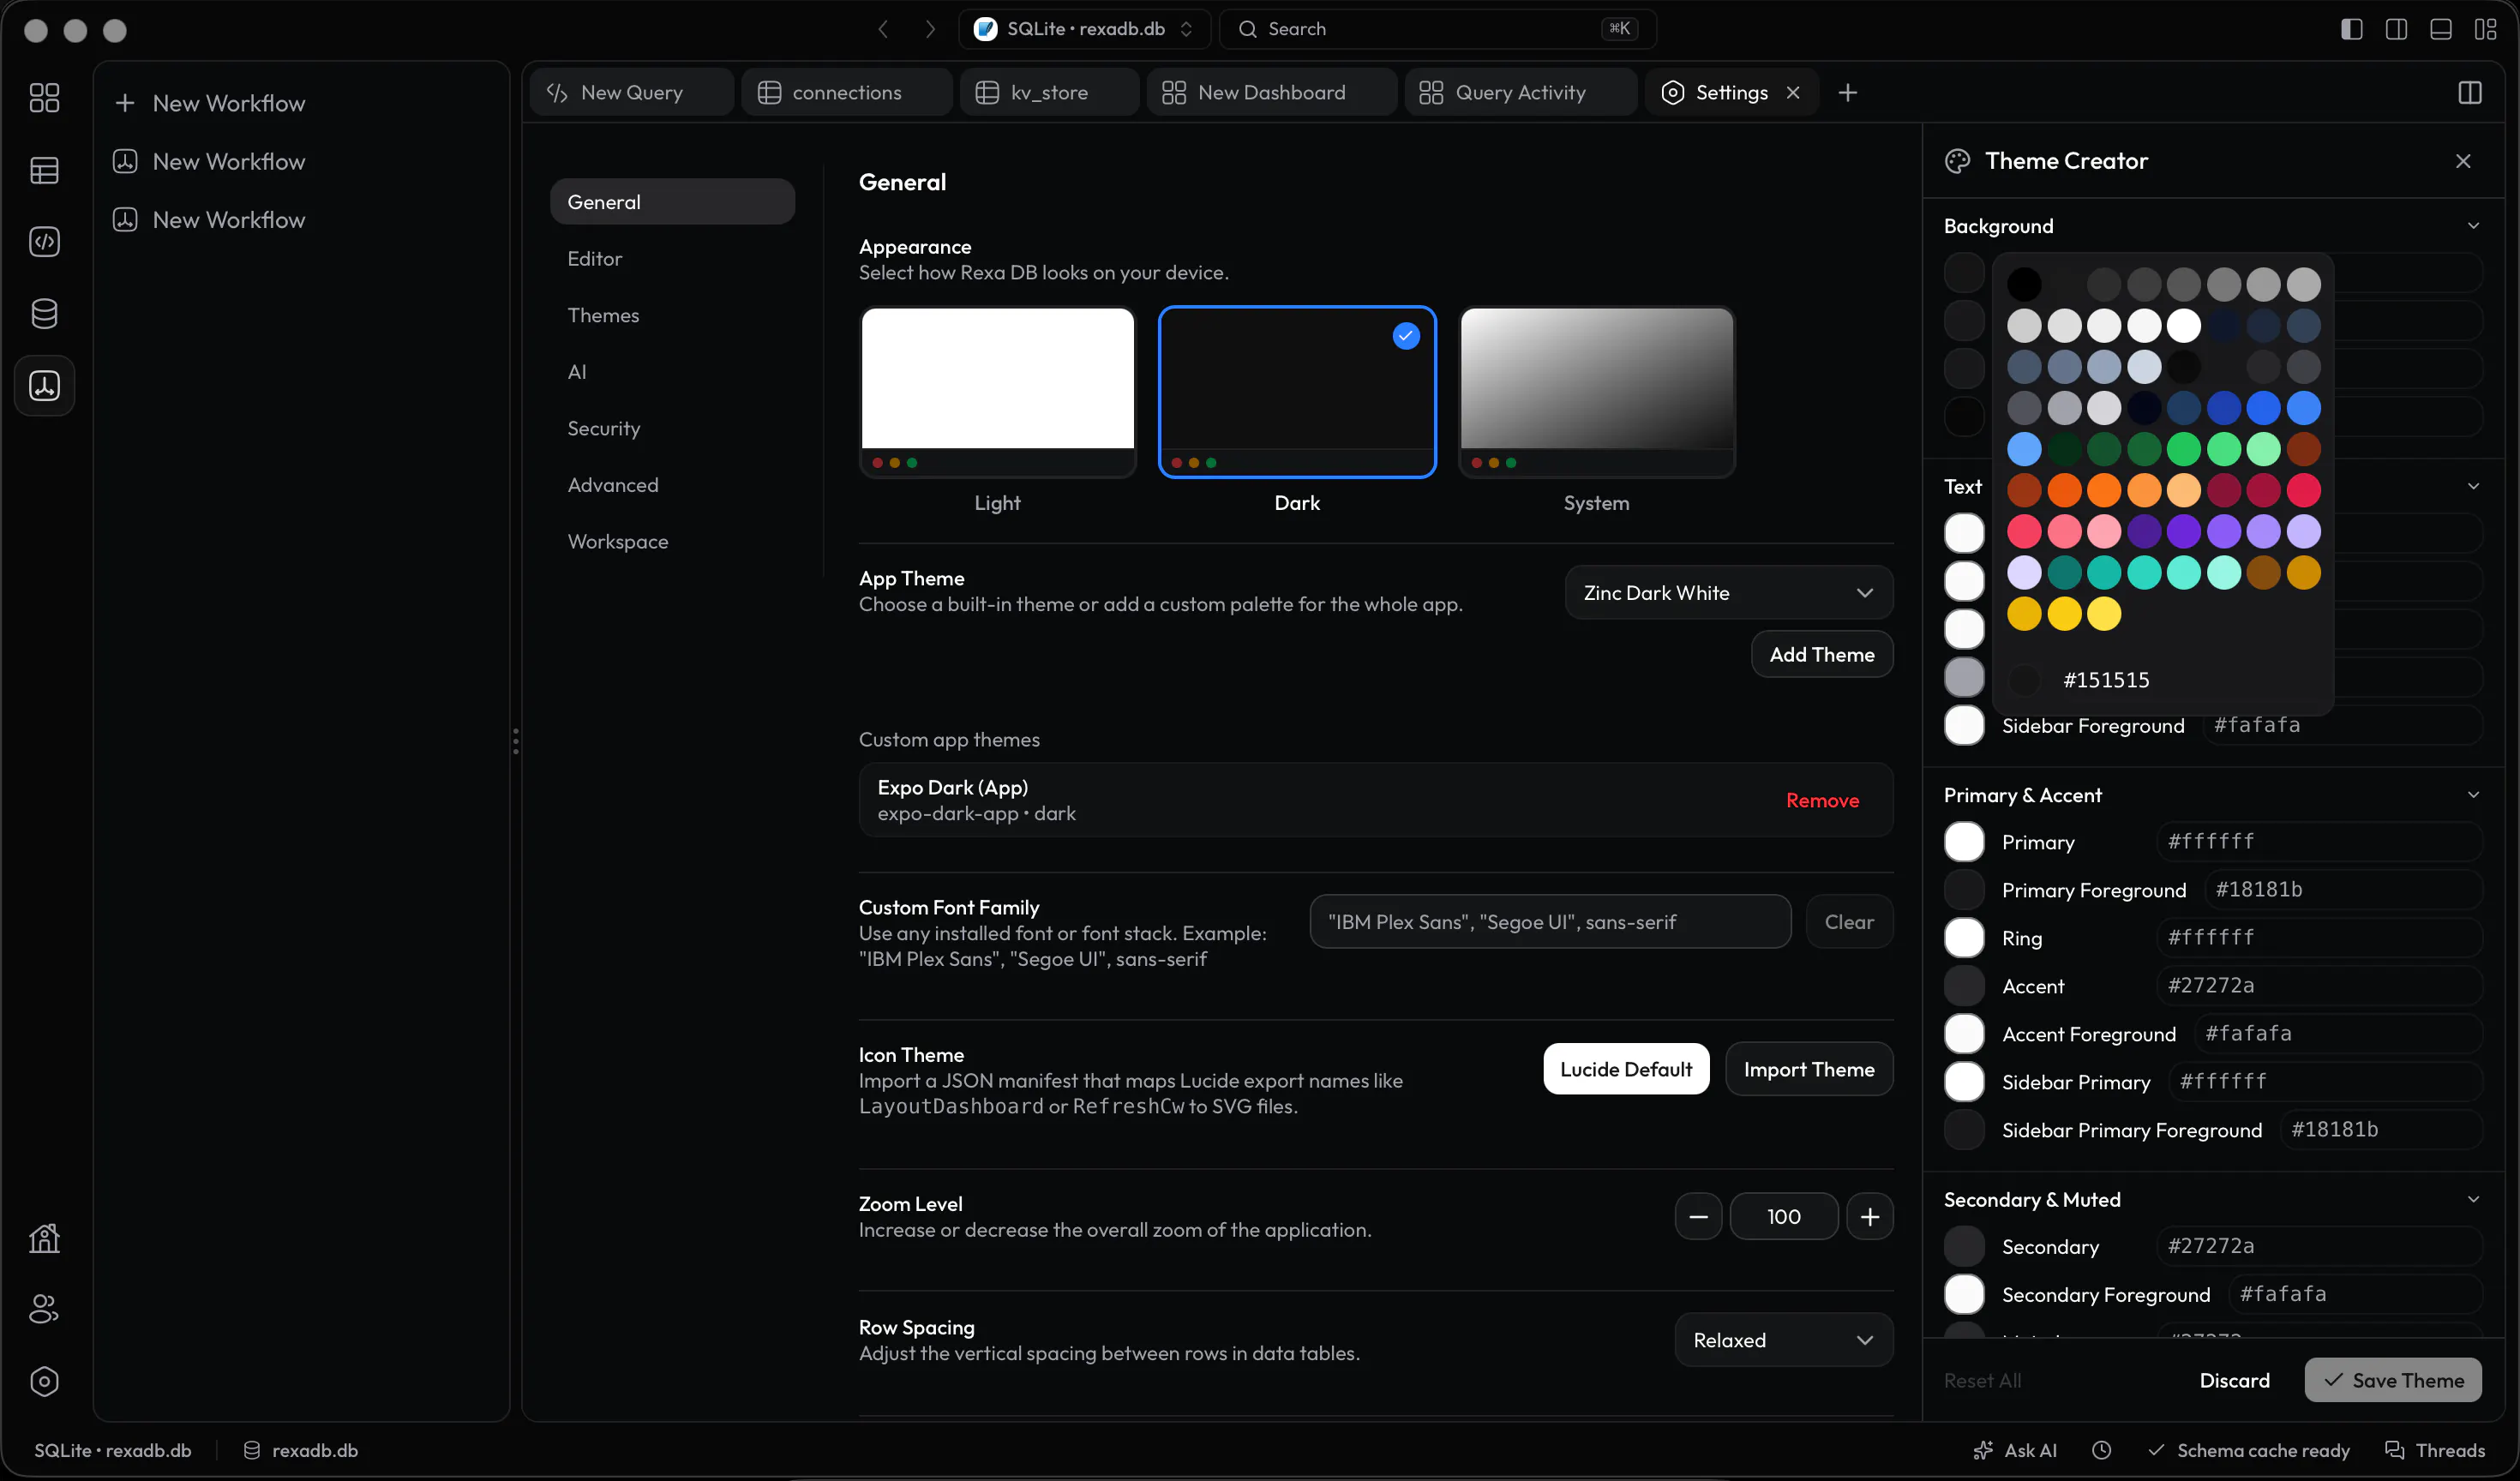Remove the Expo Dark (App) theme
Image resolution: width=2520 pixels, height=1481 pixels.
point(1822,800)
